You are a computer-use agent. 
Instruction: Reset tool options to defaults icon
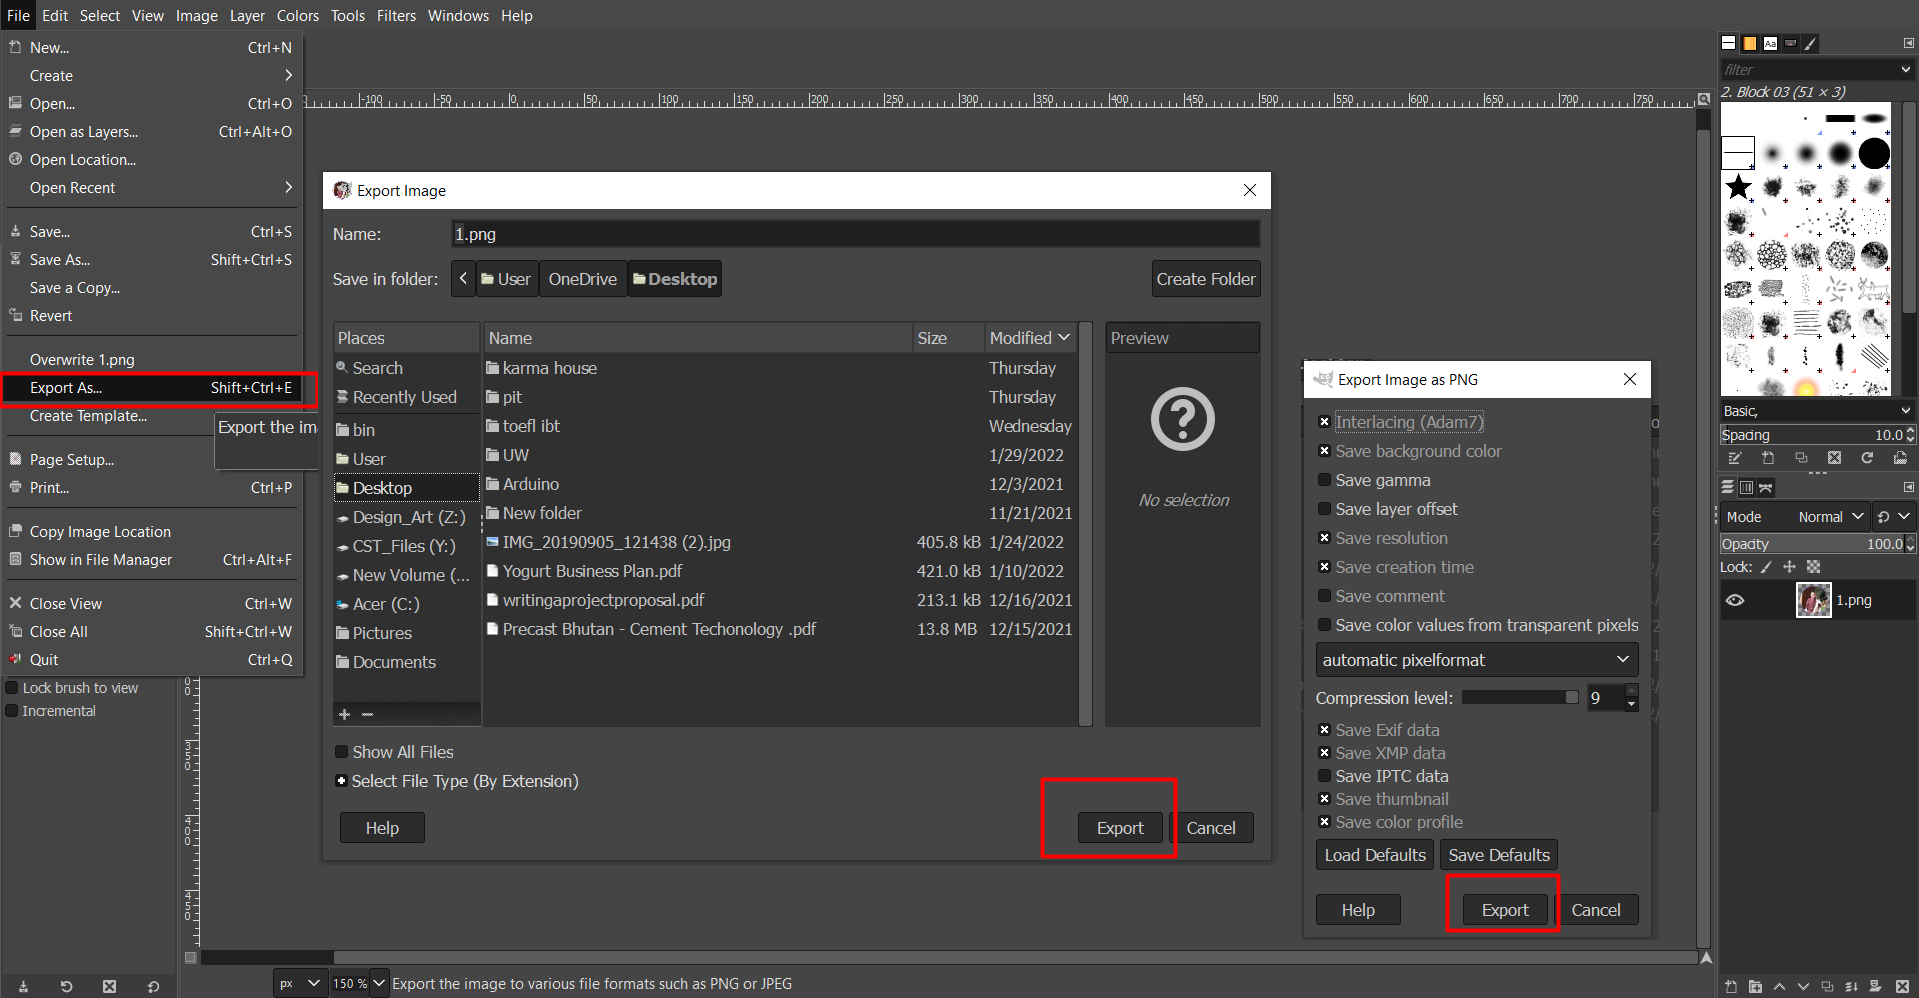[x=153, y=986]
